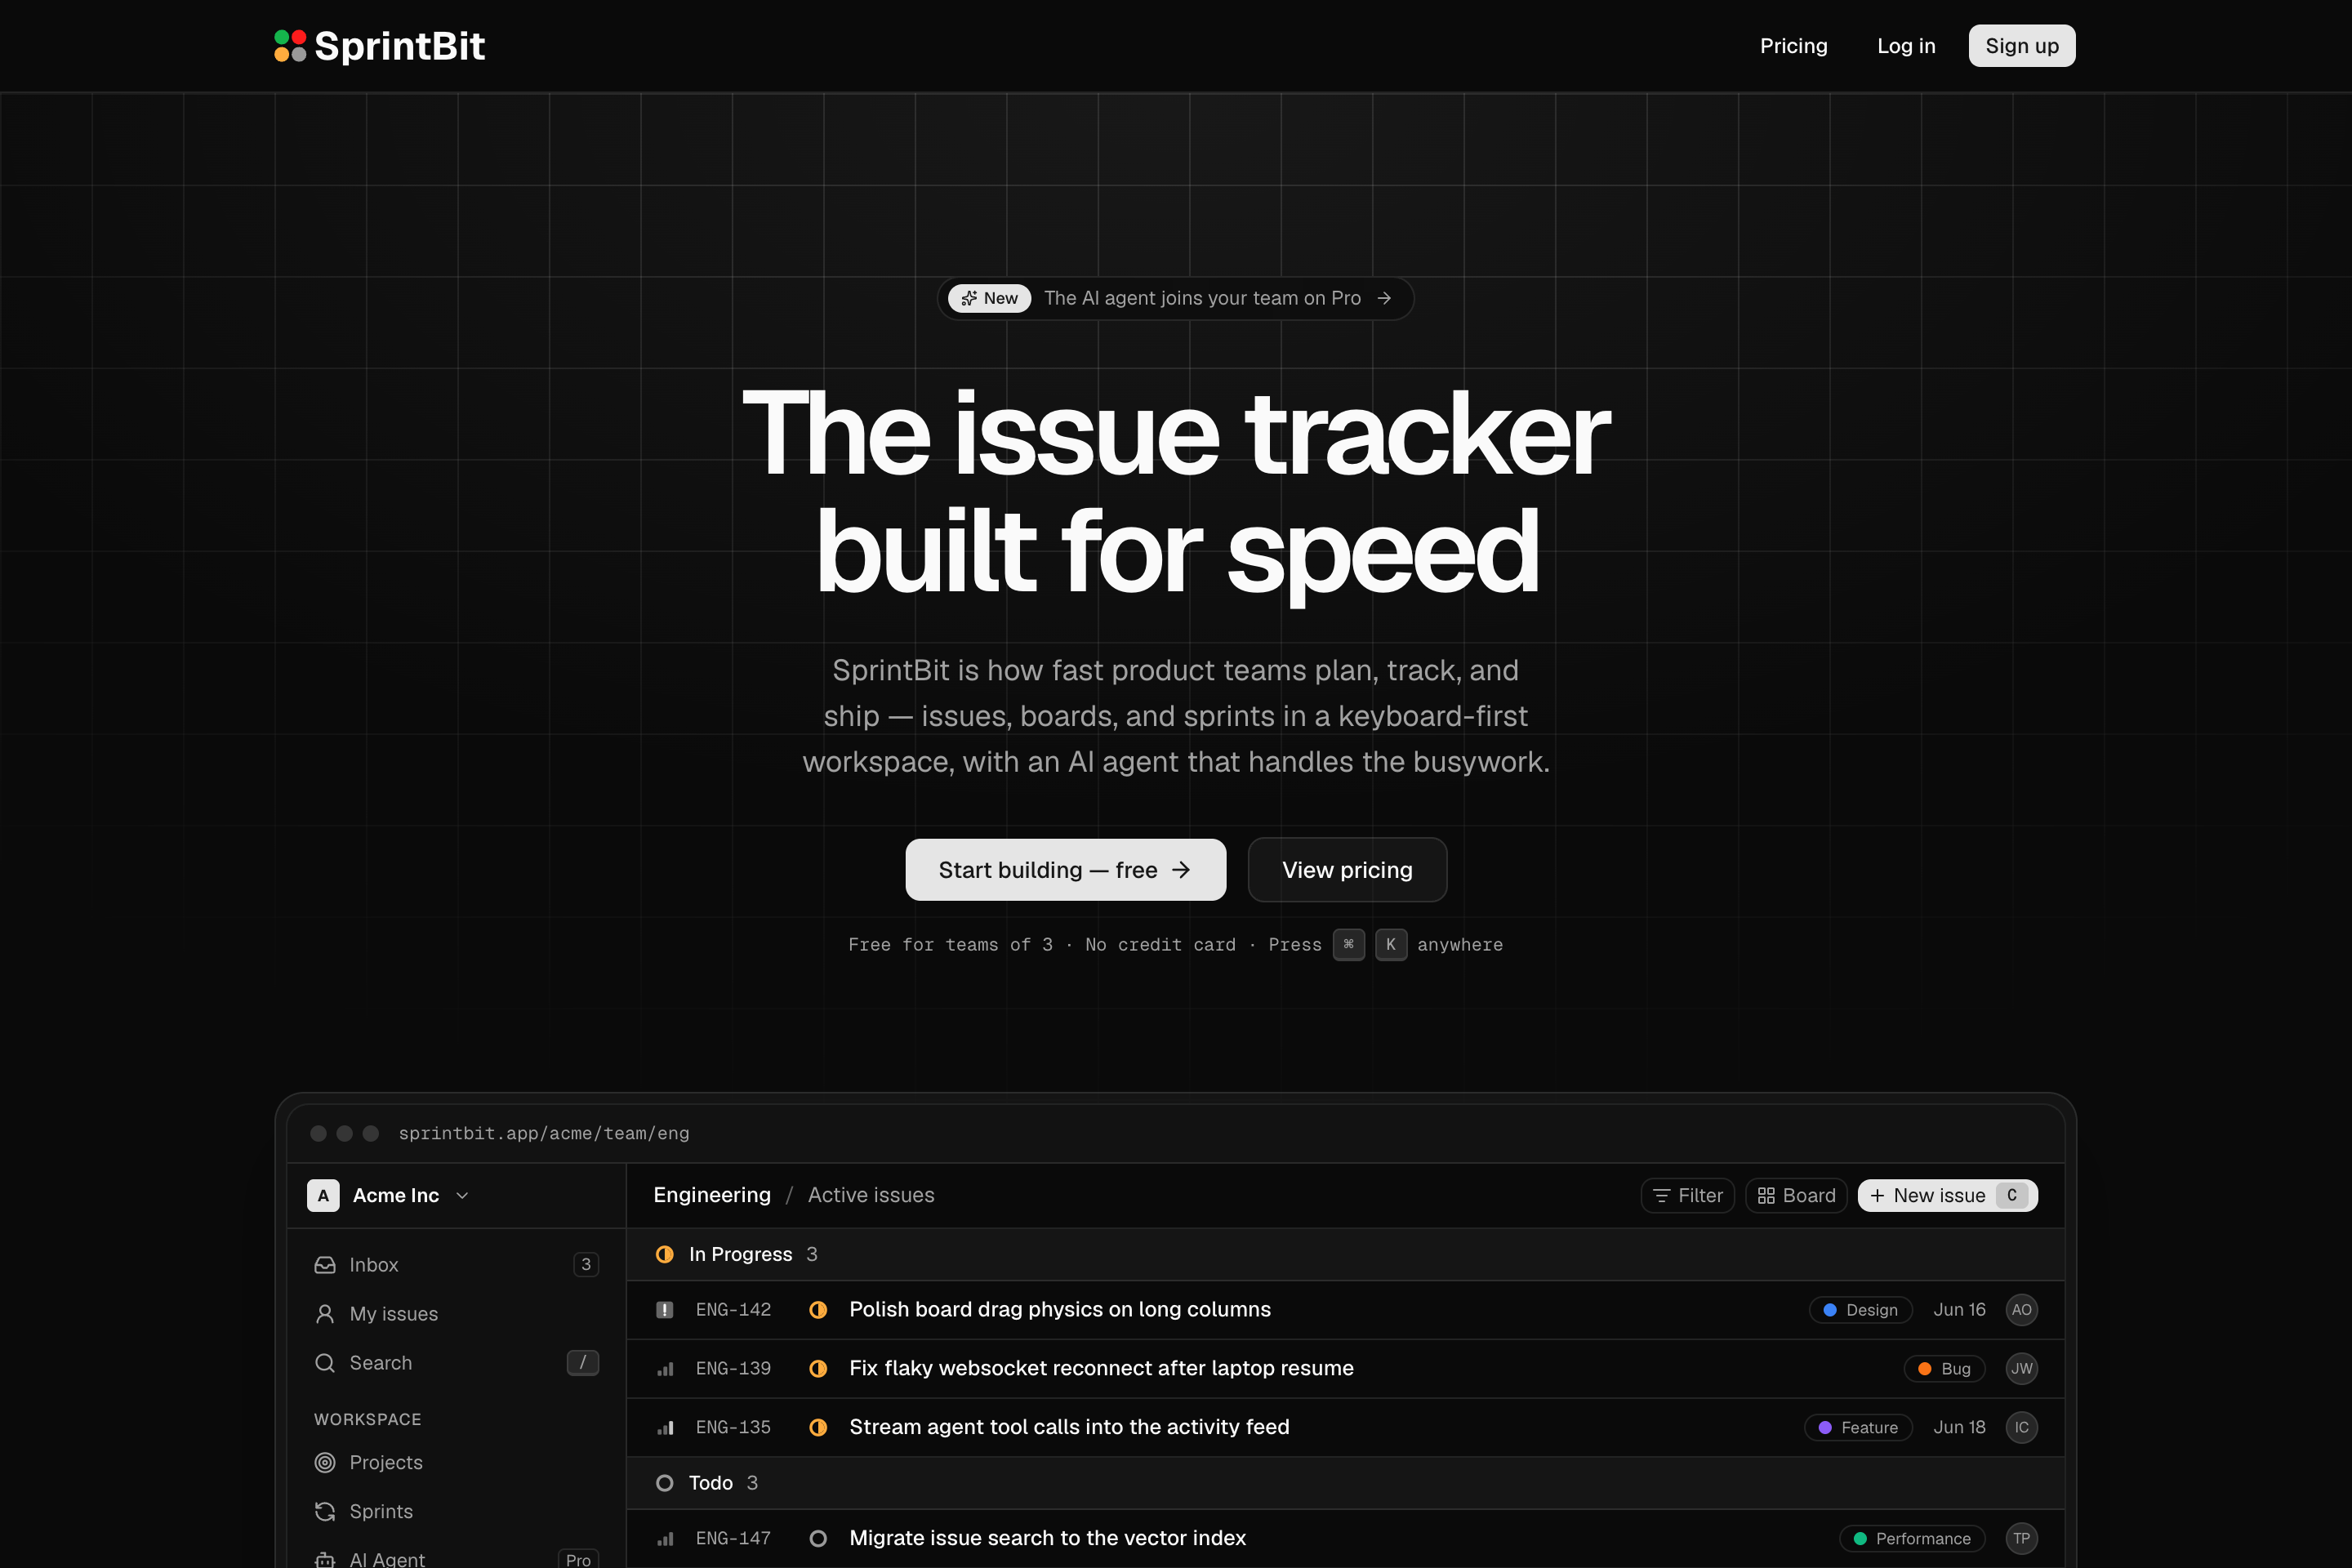Screen dimensions: 2352x1568
Task: Click the ENG-135 issue ID
Action: tap(733, 1428)
